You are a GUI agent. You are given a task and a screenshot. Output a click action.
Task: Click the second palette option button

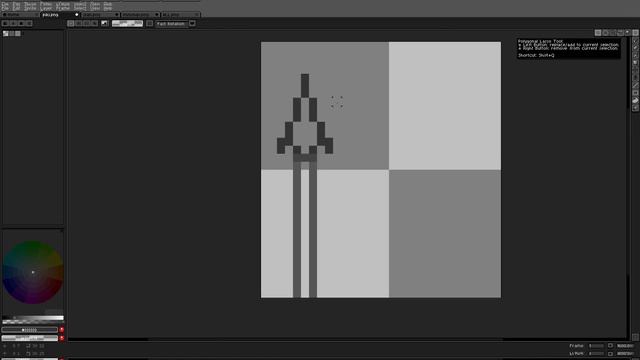coord(13,24)
